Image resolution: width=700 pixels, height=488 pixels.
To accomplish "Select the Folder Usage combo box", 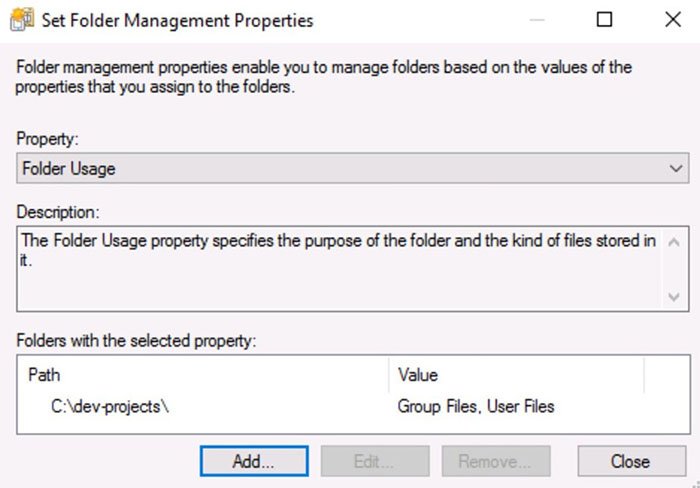I will pos(353,168).
